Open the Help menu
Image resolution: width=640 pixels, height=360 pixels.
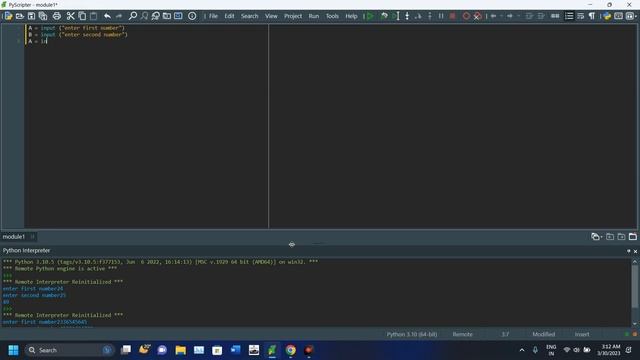point(351,16)
